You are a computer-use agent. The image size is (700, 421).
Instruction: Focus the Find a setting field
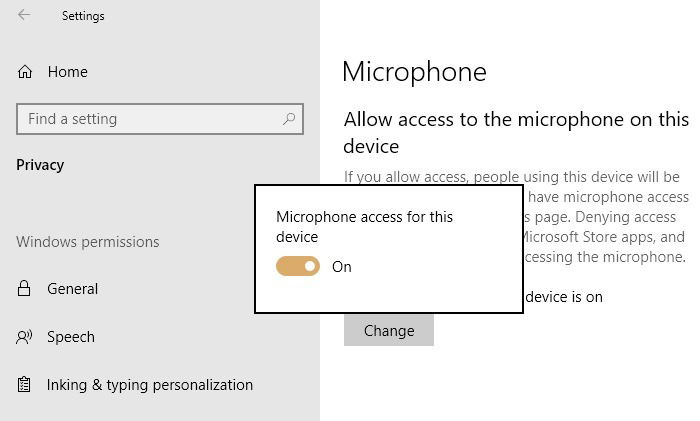coord(160,119)
